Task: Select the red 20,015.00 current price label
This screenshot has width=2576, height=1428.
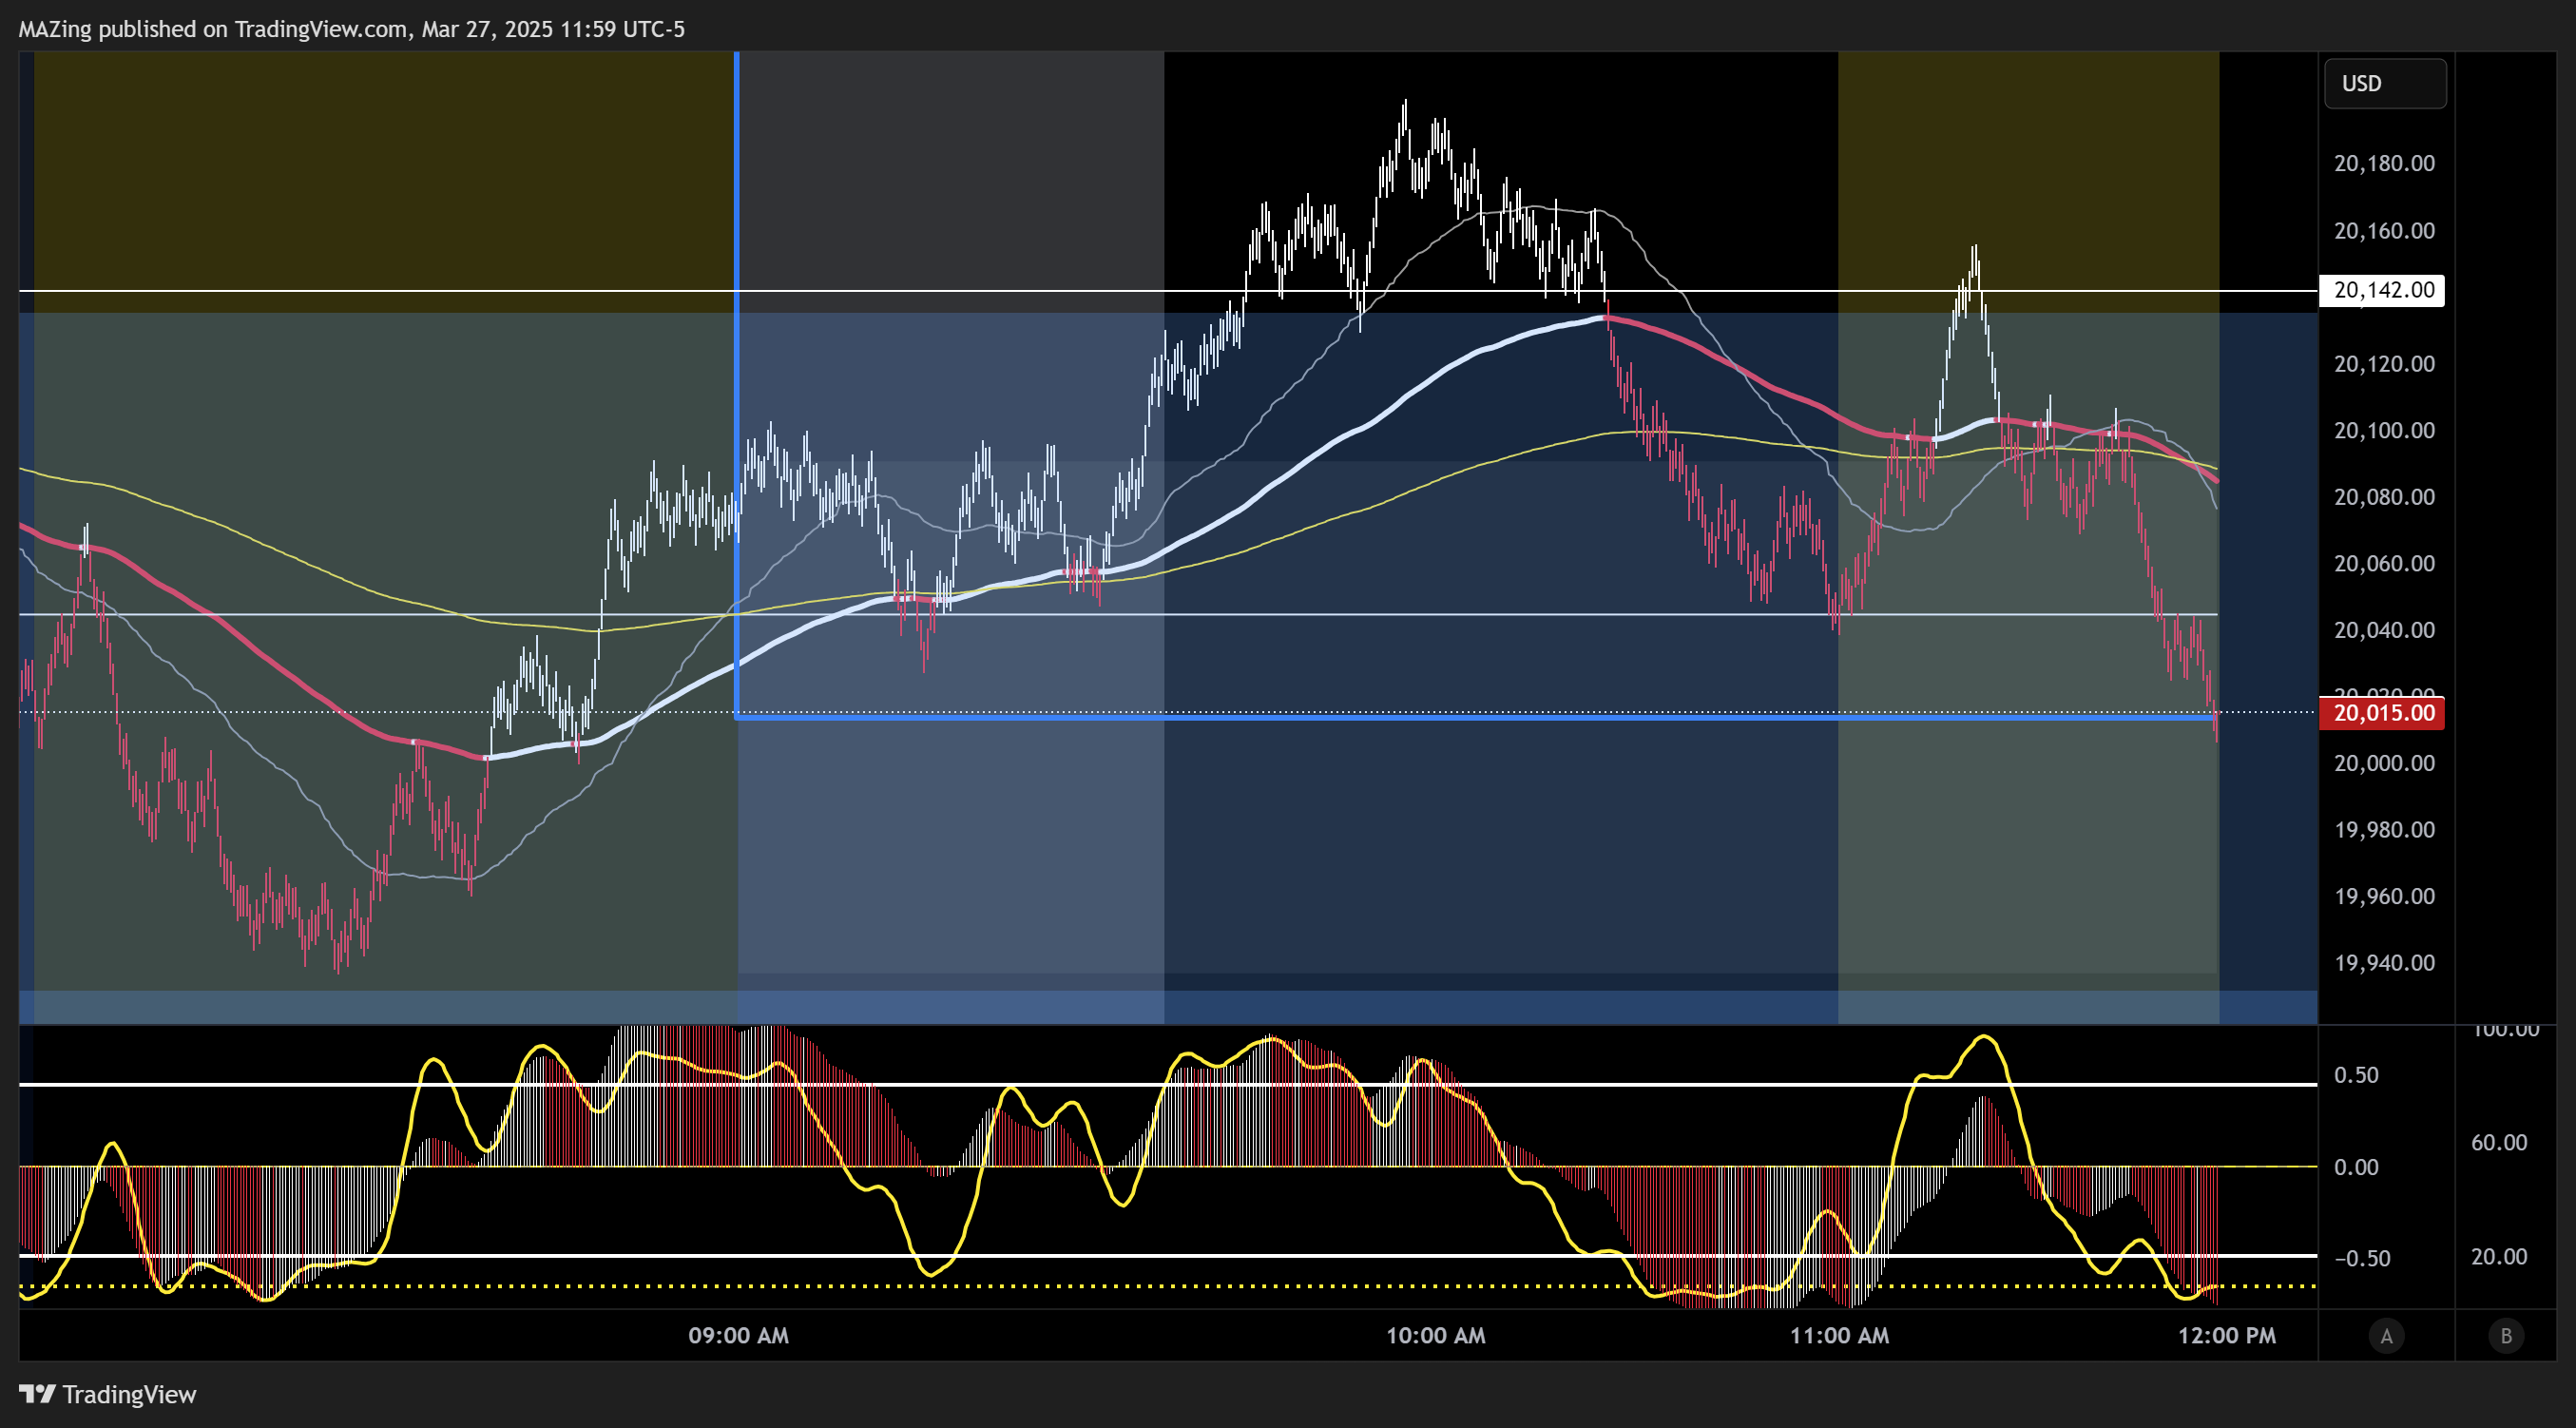Action: pyautogui.click(x=2381, y=713)
